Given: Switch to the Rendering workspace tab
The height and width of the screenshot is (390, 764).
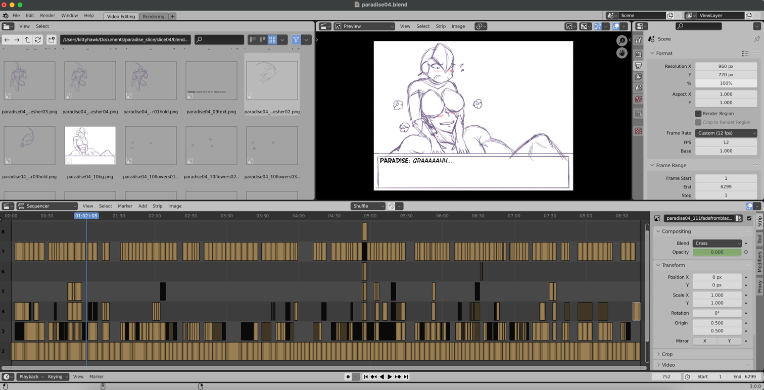Looking at the screenshot, I should click(154, 16).
